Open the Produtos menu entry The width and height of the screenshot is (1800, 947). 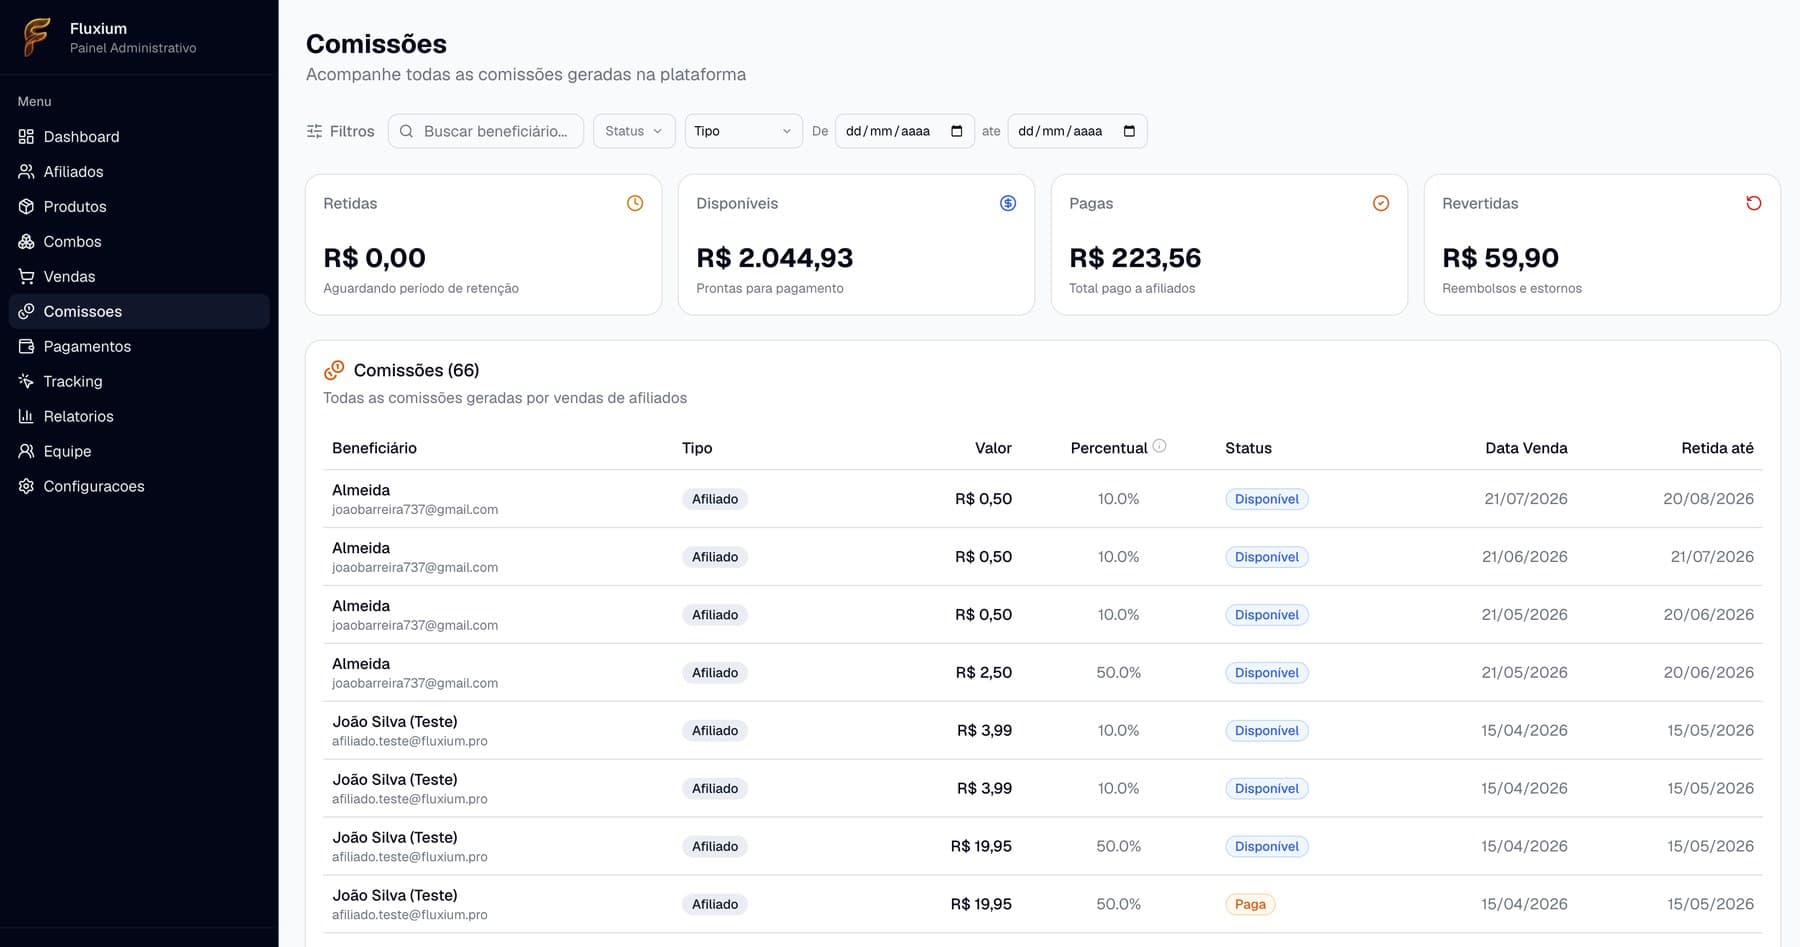click(139, 206)
